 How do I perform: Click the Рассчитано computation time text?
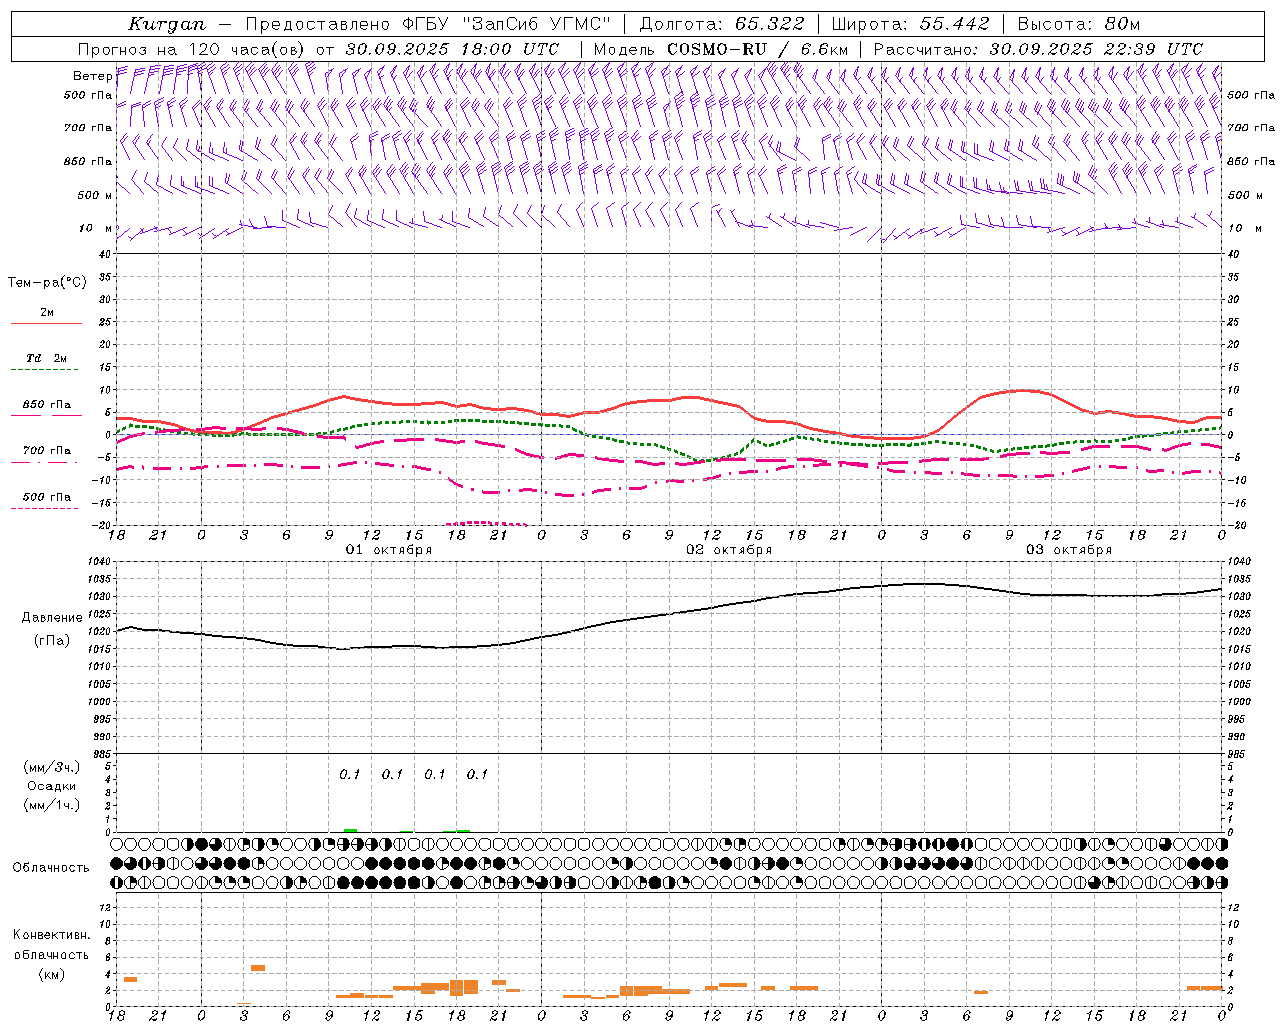tap(1038, 49)
